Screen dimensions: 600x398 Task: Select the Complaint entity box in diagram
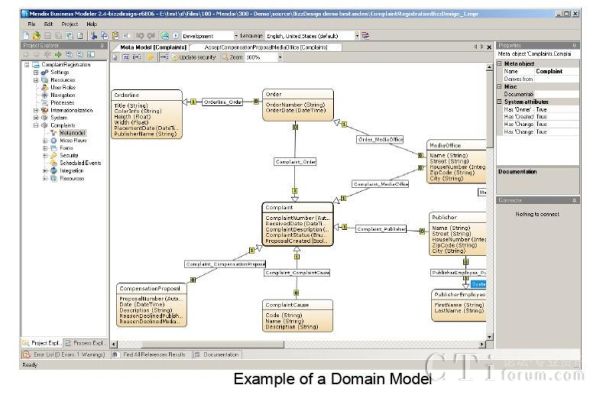(297, 224)
